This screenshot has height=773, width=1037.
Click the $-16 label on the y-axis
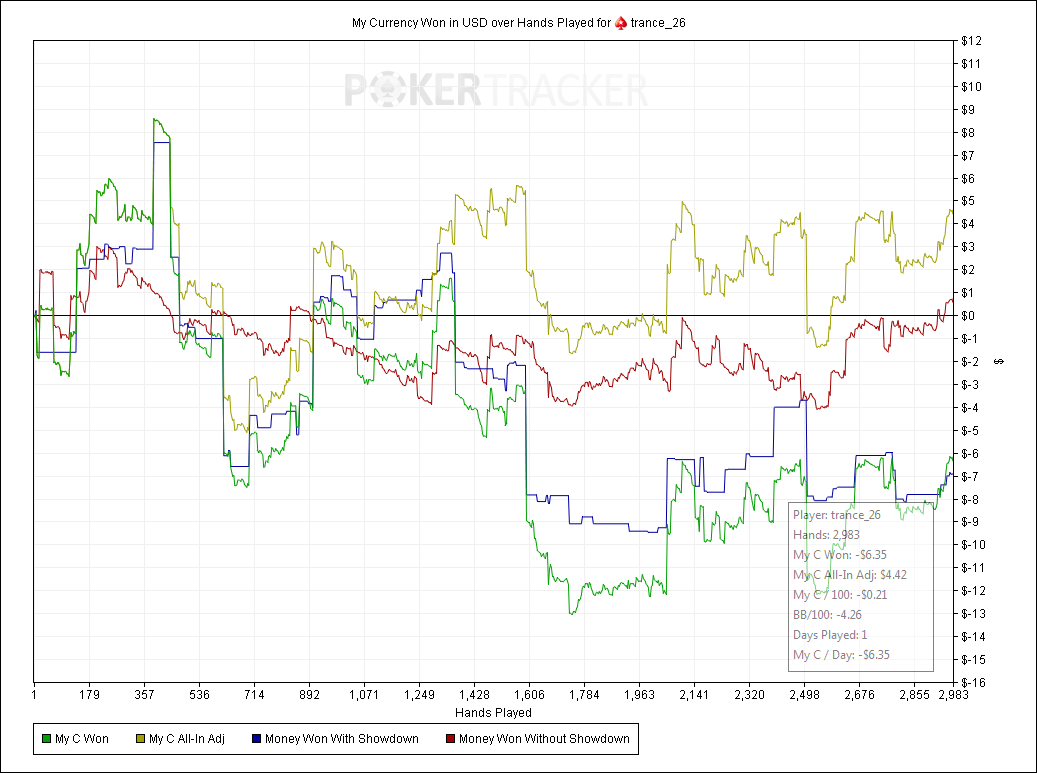pos(973,682)
